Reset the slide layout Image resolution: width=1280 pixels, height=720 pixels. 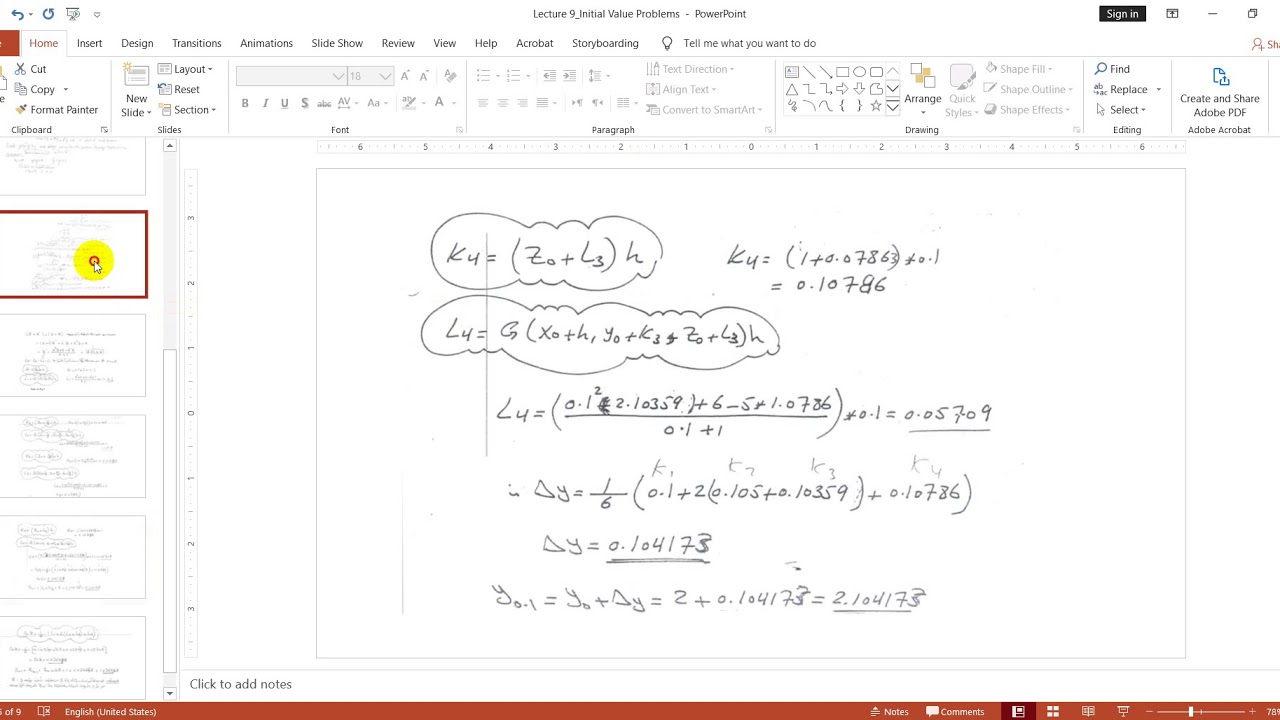point(179,89)
